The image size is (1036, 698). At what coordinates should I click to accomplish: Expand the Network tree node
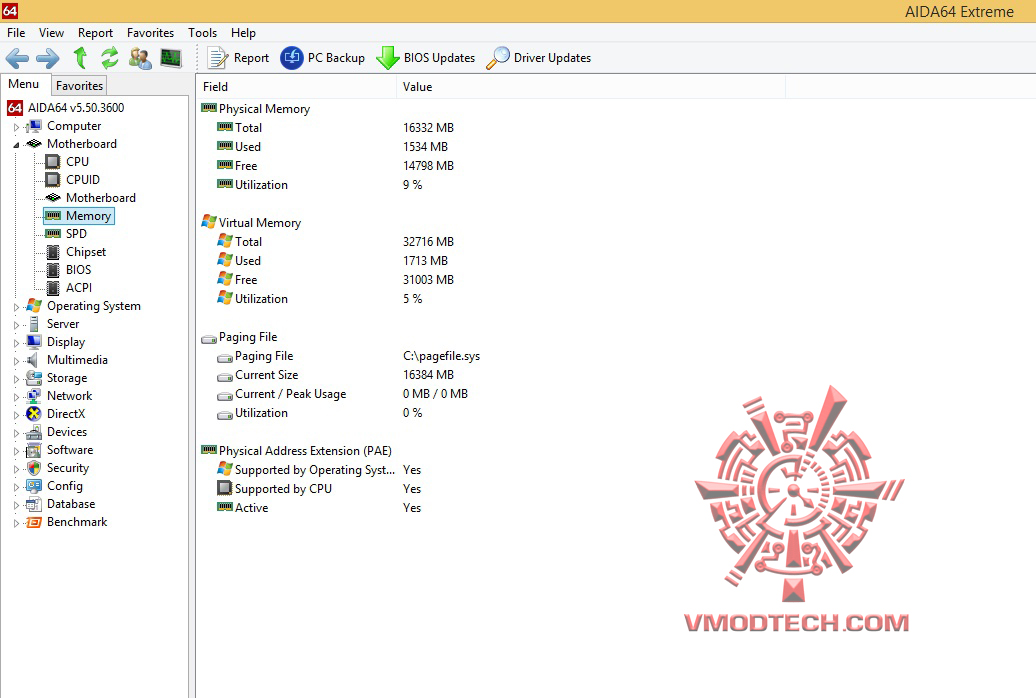tap(17, 397)
